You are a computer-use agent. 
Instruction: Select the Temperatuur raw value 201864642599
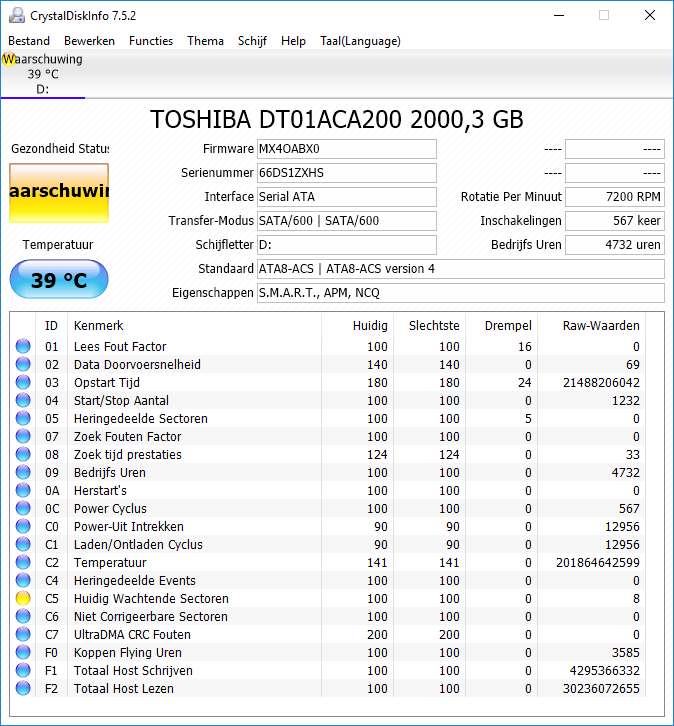598,563
